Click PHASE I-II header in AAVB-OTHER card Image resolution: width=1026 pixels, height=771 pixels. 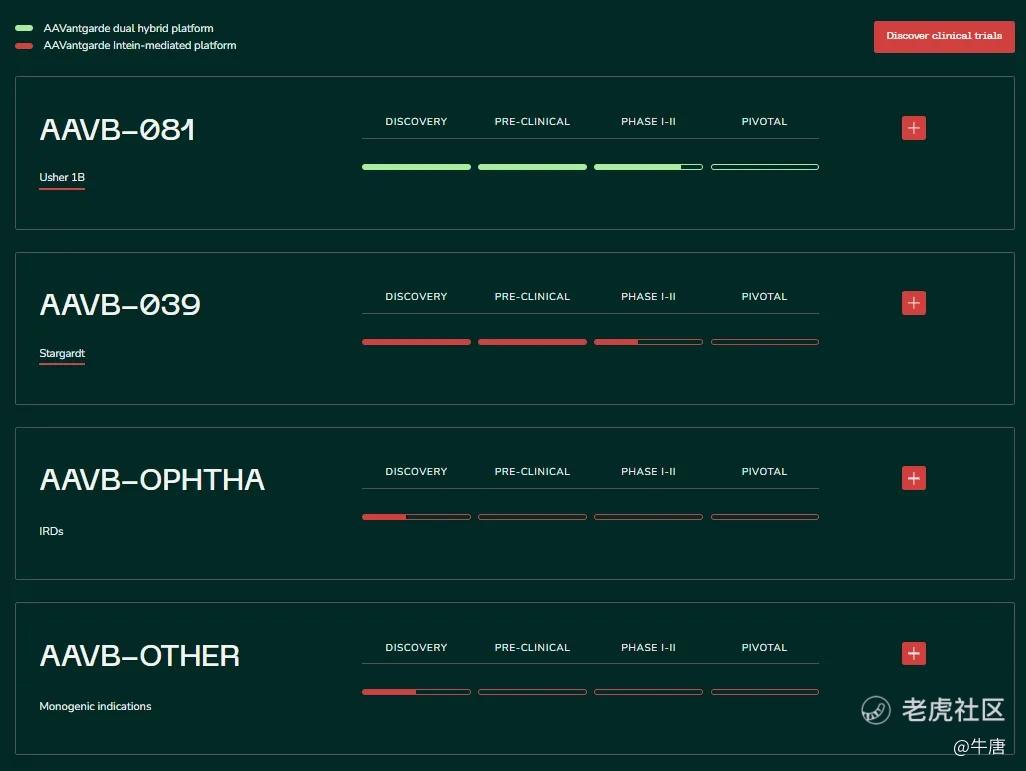tap(648, 647)
